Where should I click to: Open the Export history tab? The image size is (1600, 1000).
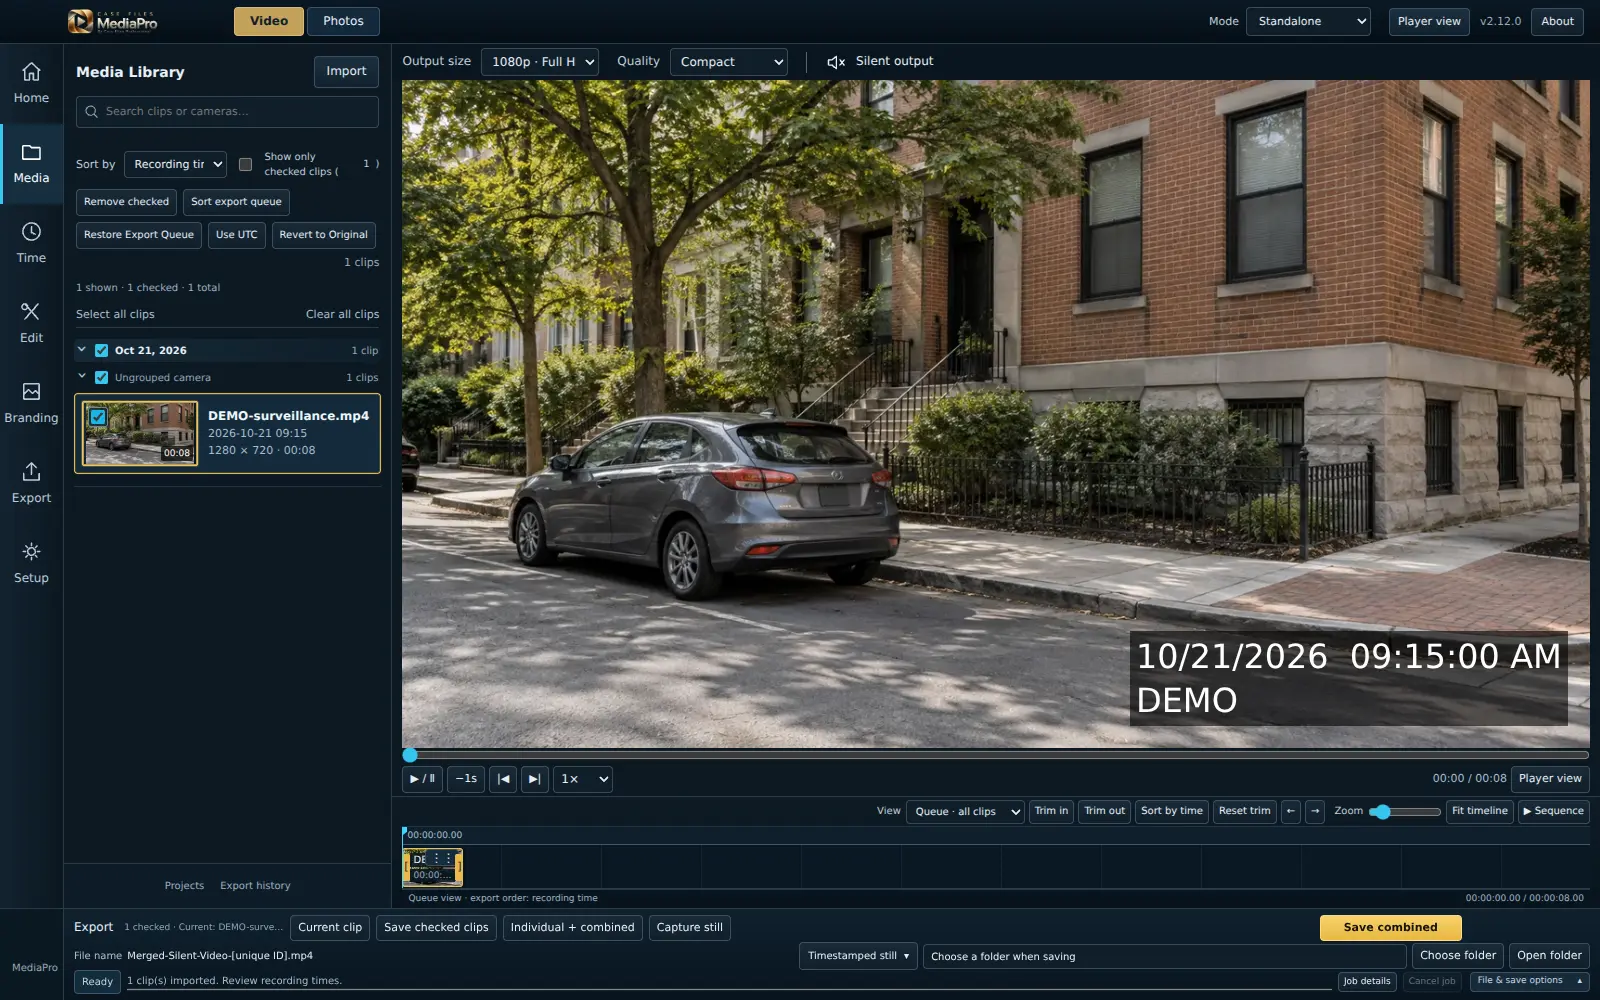pos(255,886)
